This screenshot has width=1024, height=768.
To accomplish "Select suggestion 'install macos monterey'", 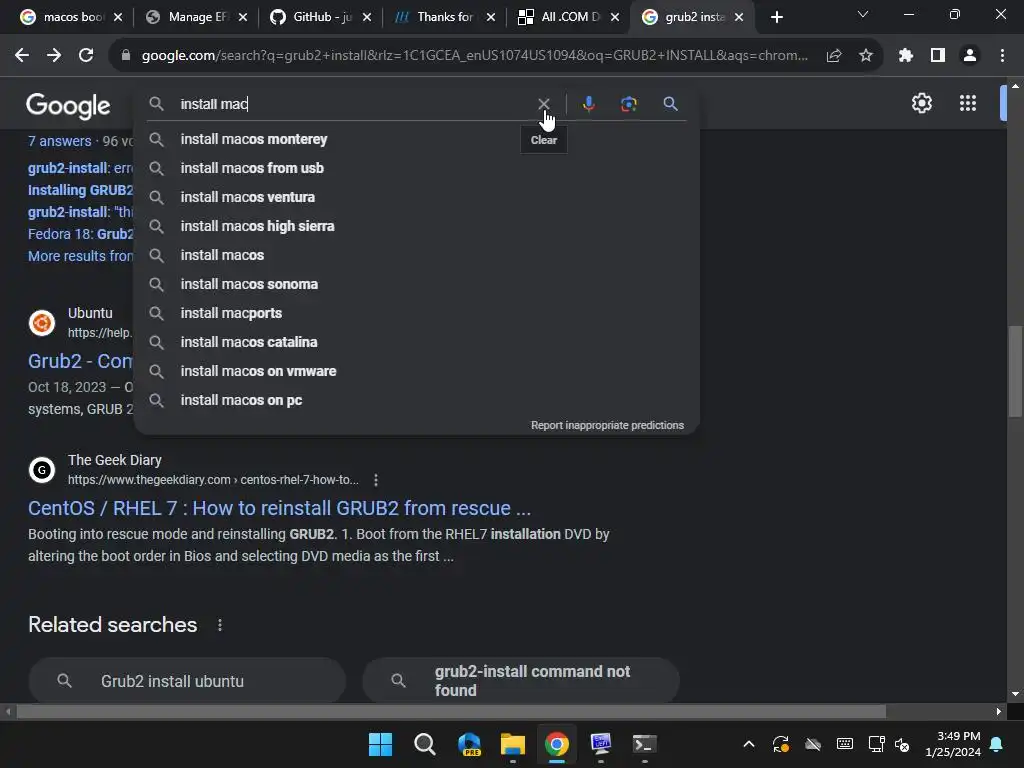I will pyautogui.click(x=417, y=139).
